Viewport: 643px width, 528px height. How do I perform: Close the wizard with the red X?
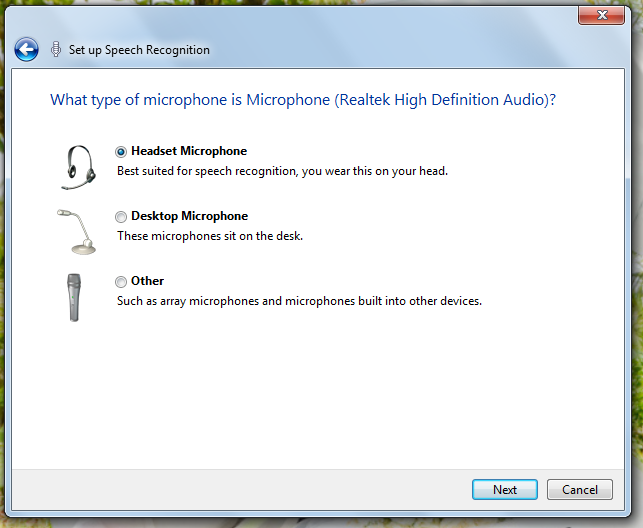tap(602, 16)
